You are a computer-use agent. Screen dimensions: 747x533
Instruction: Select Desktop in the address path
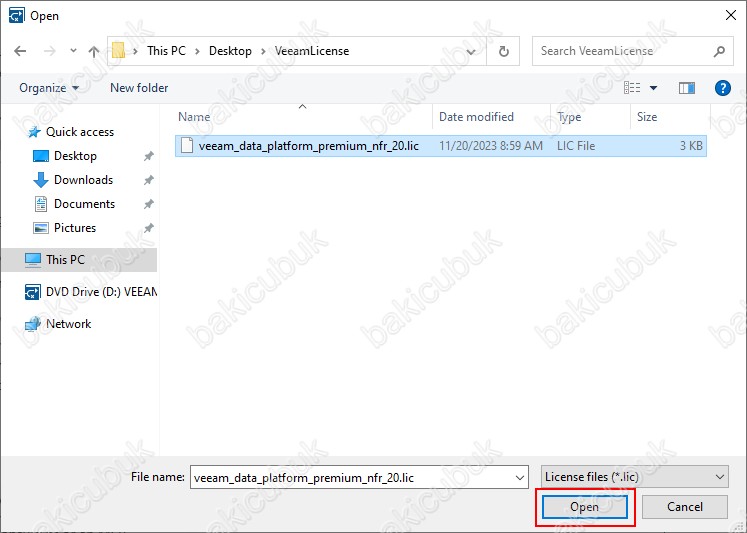[x=230, y=51]
